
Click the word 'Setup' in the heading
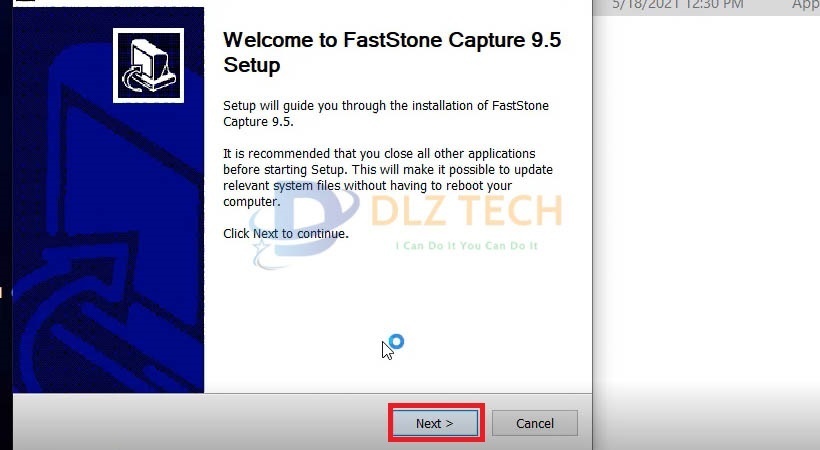pyautogui.click(x=252, y=65)
